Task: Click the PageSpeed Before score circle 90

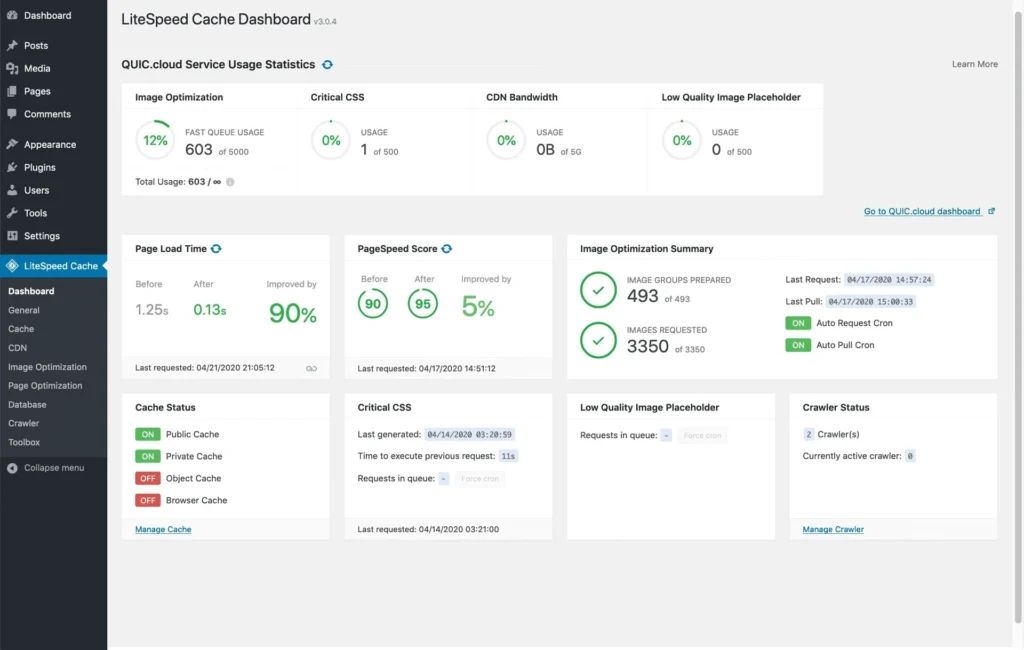Action: (x=373, y=304)
